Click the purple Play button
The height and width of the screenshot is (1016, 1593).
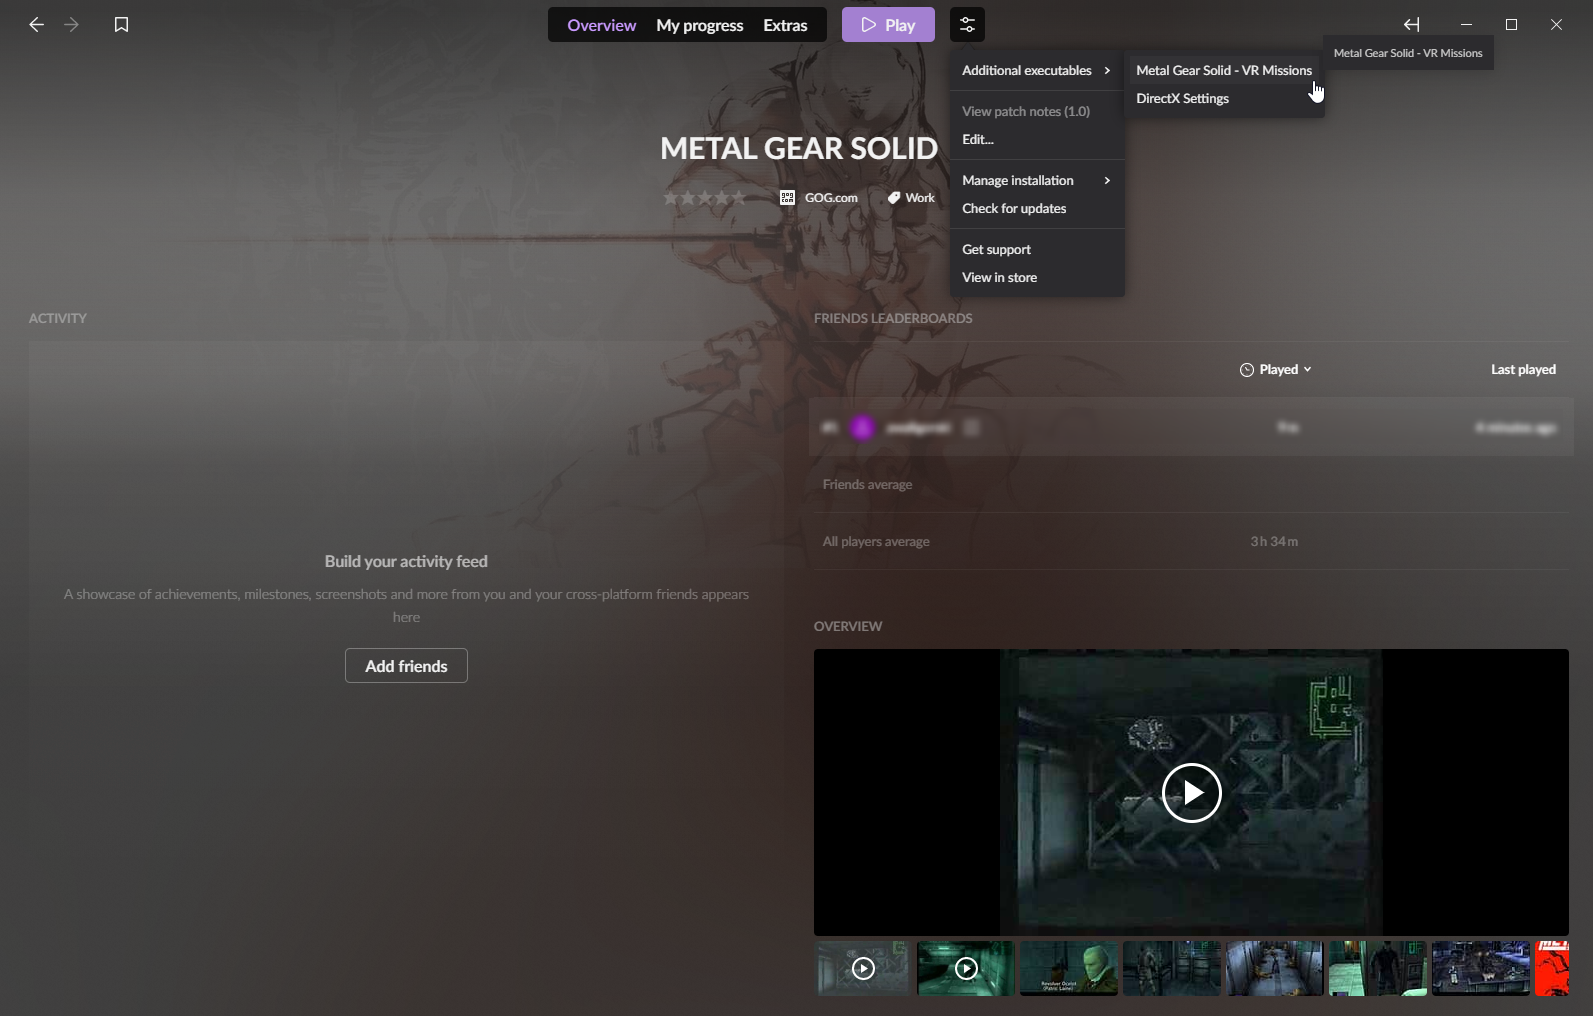pos(888,25)
